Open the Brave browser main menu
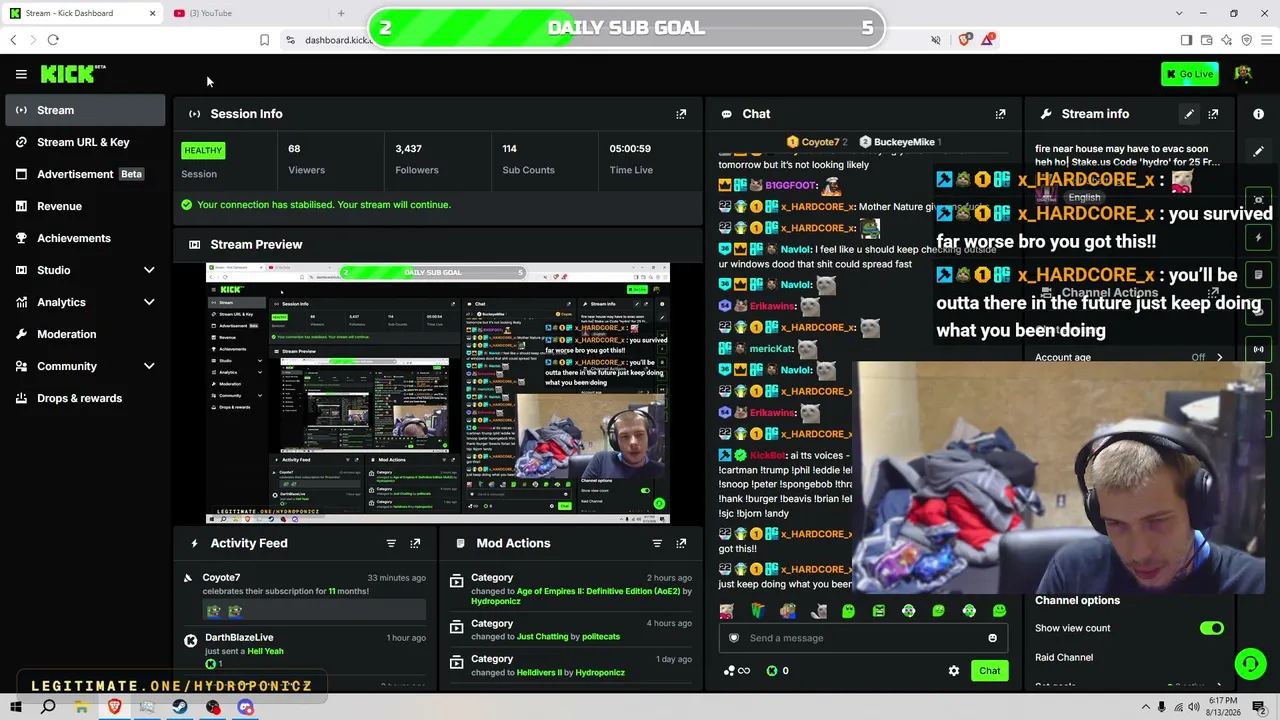The image size is (1280, 720). (1267, 40)
